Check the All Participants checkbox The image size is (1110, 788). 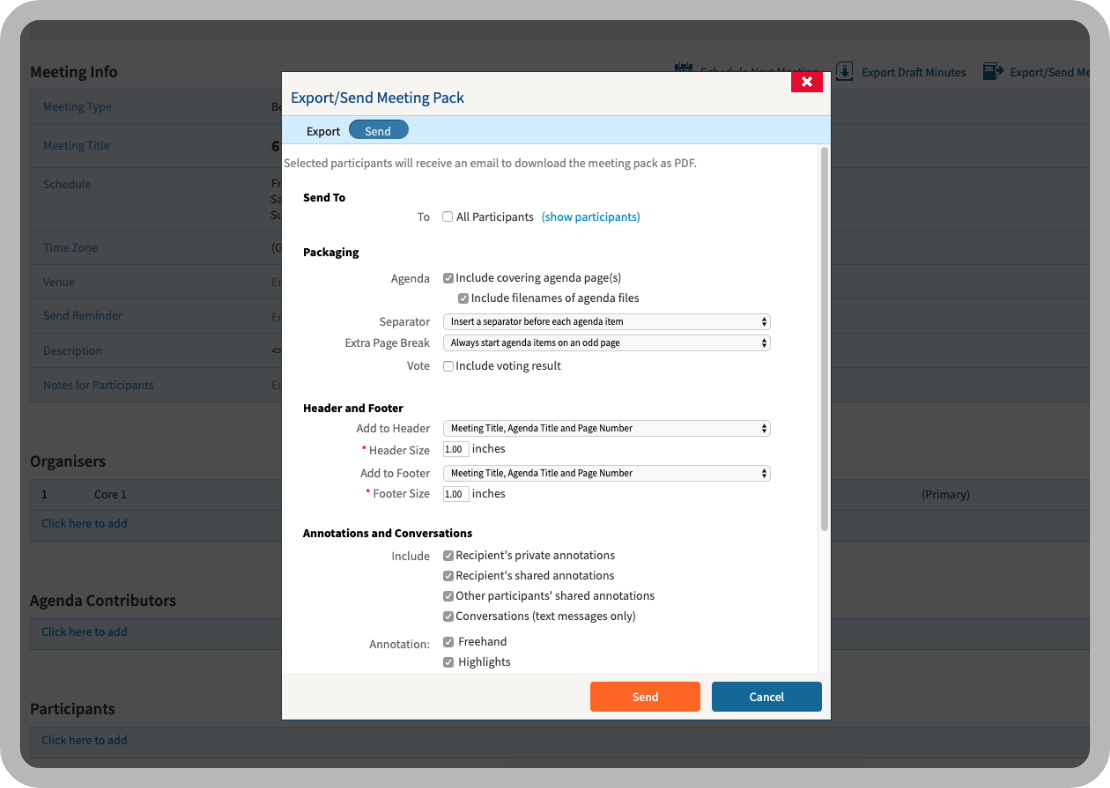[448, 217]
